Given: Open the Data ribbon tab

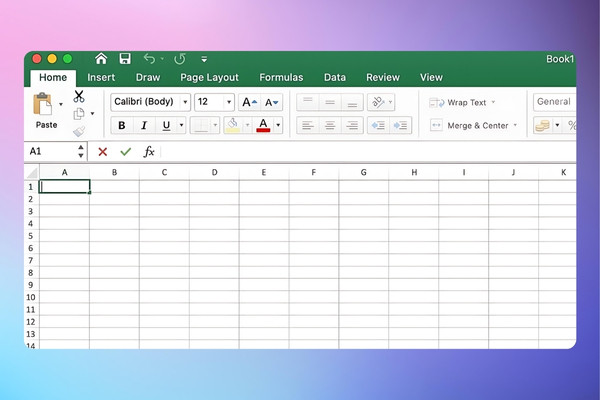Looking at the screenshot, I should (x=335, y=77).
